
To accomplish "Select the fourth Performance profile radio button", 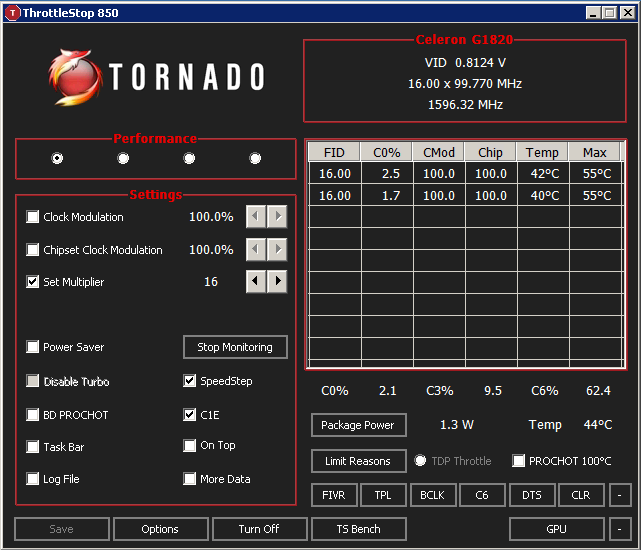I will coord(255,158).
